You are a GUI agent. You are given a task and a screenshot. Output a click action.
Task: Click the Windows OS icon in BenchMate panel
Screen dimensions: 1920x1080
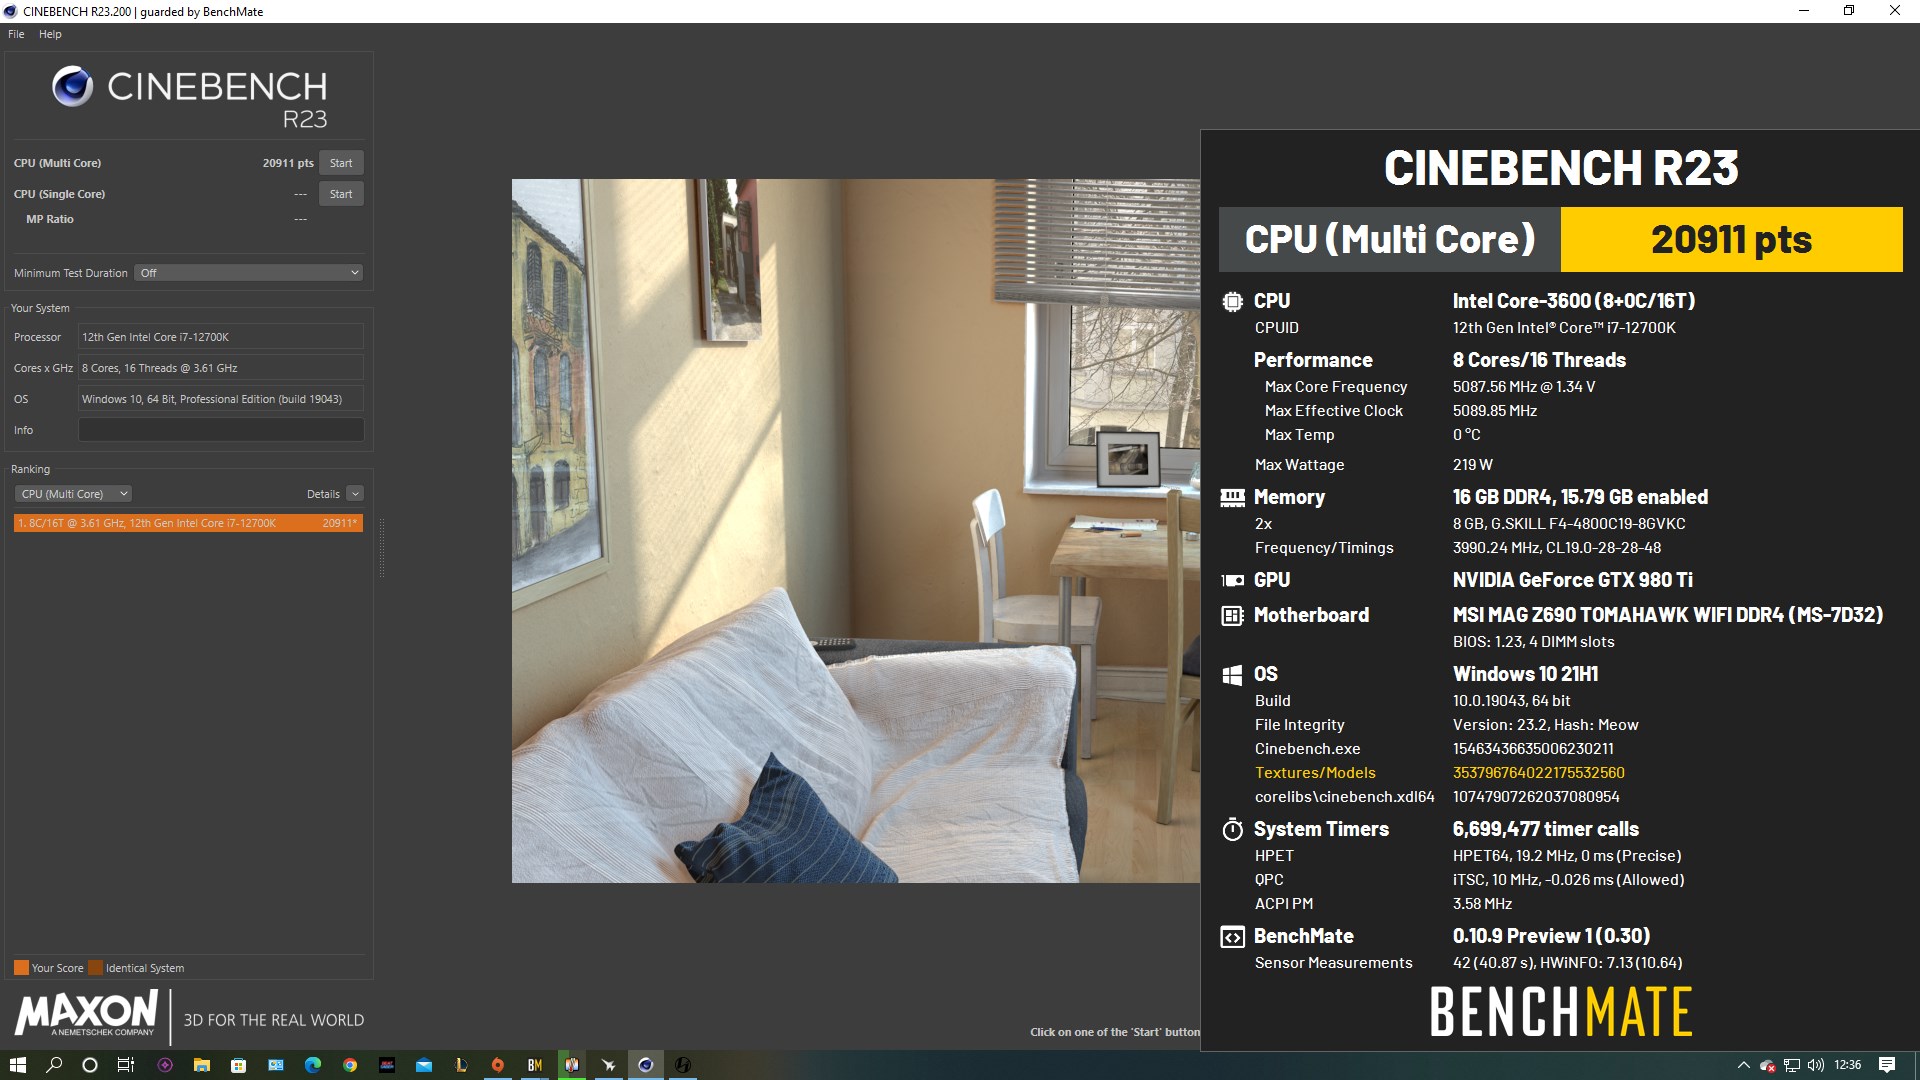pos(1233,675)
